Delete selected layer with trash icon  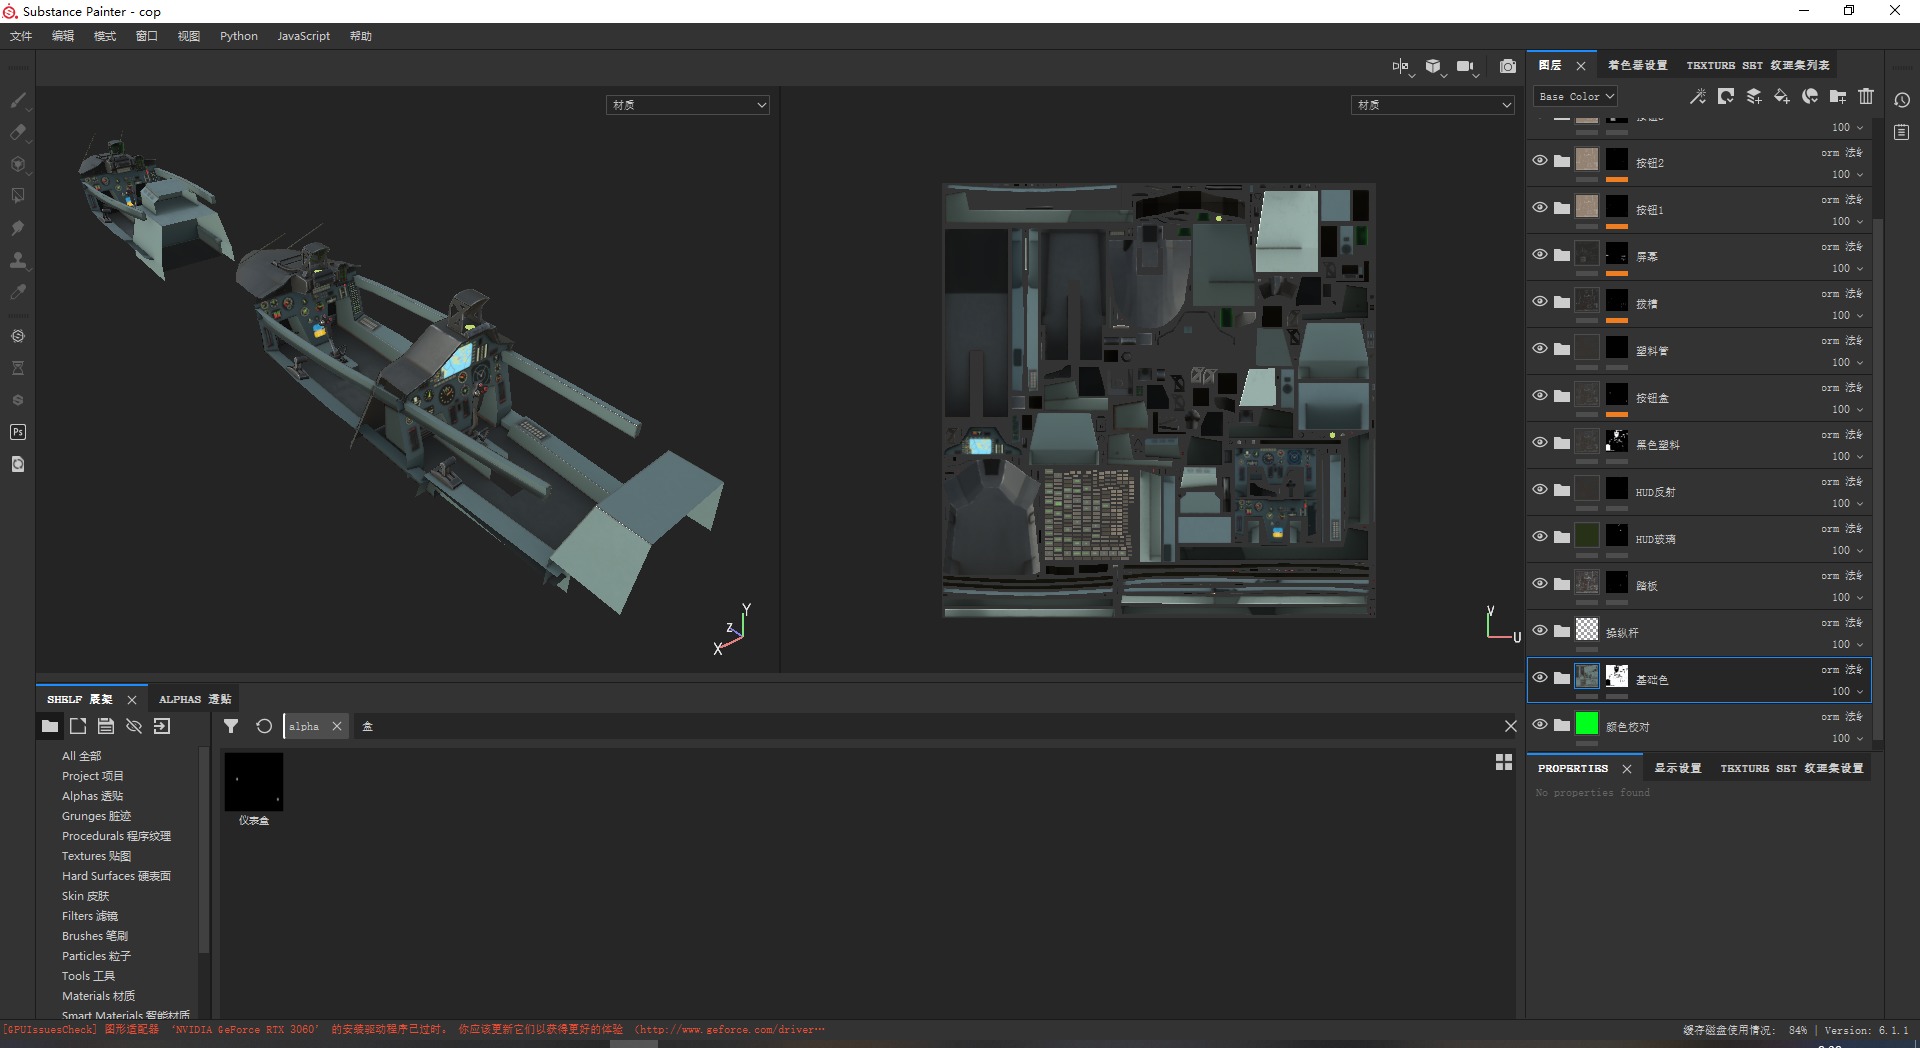(1866, 96)
